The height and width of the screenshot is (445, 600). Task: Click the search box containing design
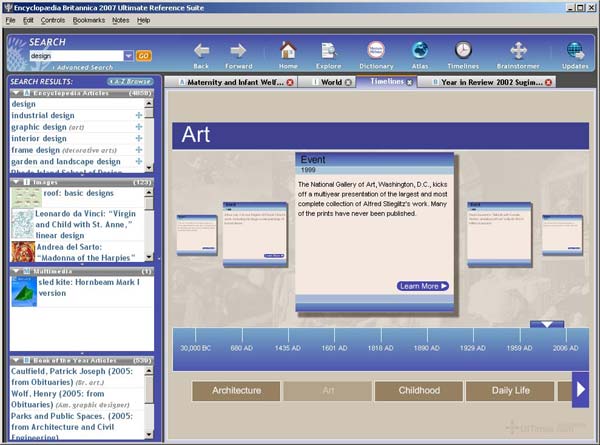tap(77, 56)
